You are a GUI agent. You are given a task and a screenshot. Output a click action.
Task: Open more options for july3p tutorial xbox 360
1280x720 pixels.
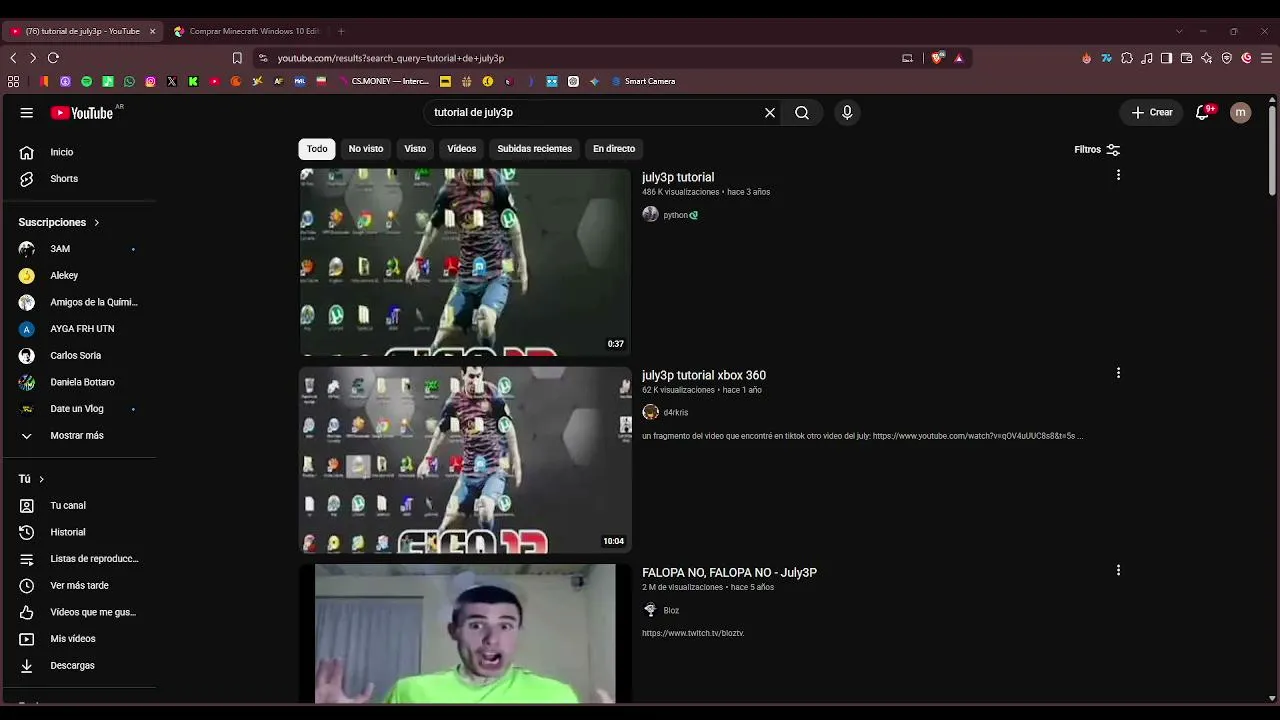[1118, 373]
